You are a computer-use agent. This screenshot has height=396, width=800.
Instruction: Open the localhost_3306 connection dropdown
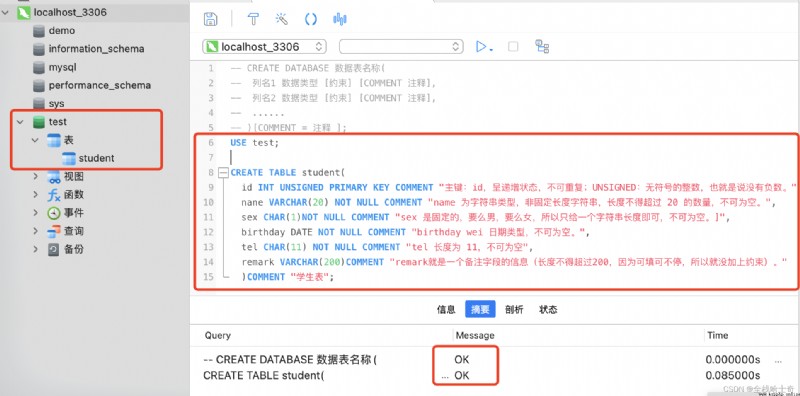coord(264,47)
